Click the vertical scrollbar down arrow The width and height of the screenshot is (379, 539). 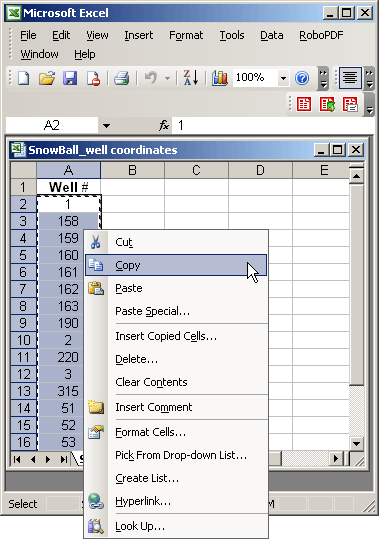[356, 443]
